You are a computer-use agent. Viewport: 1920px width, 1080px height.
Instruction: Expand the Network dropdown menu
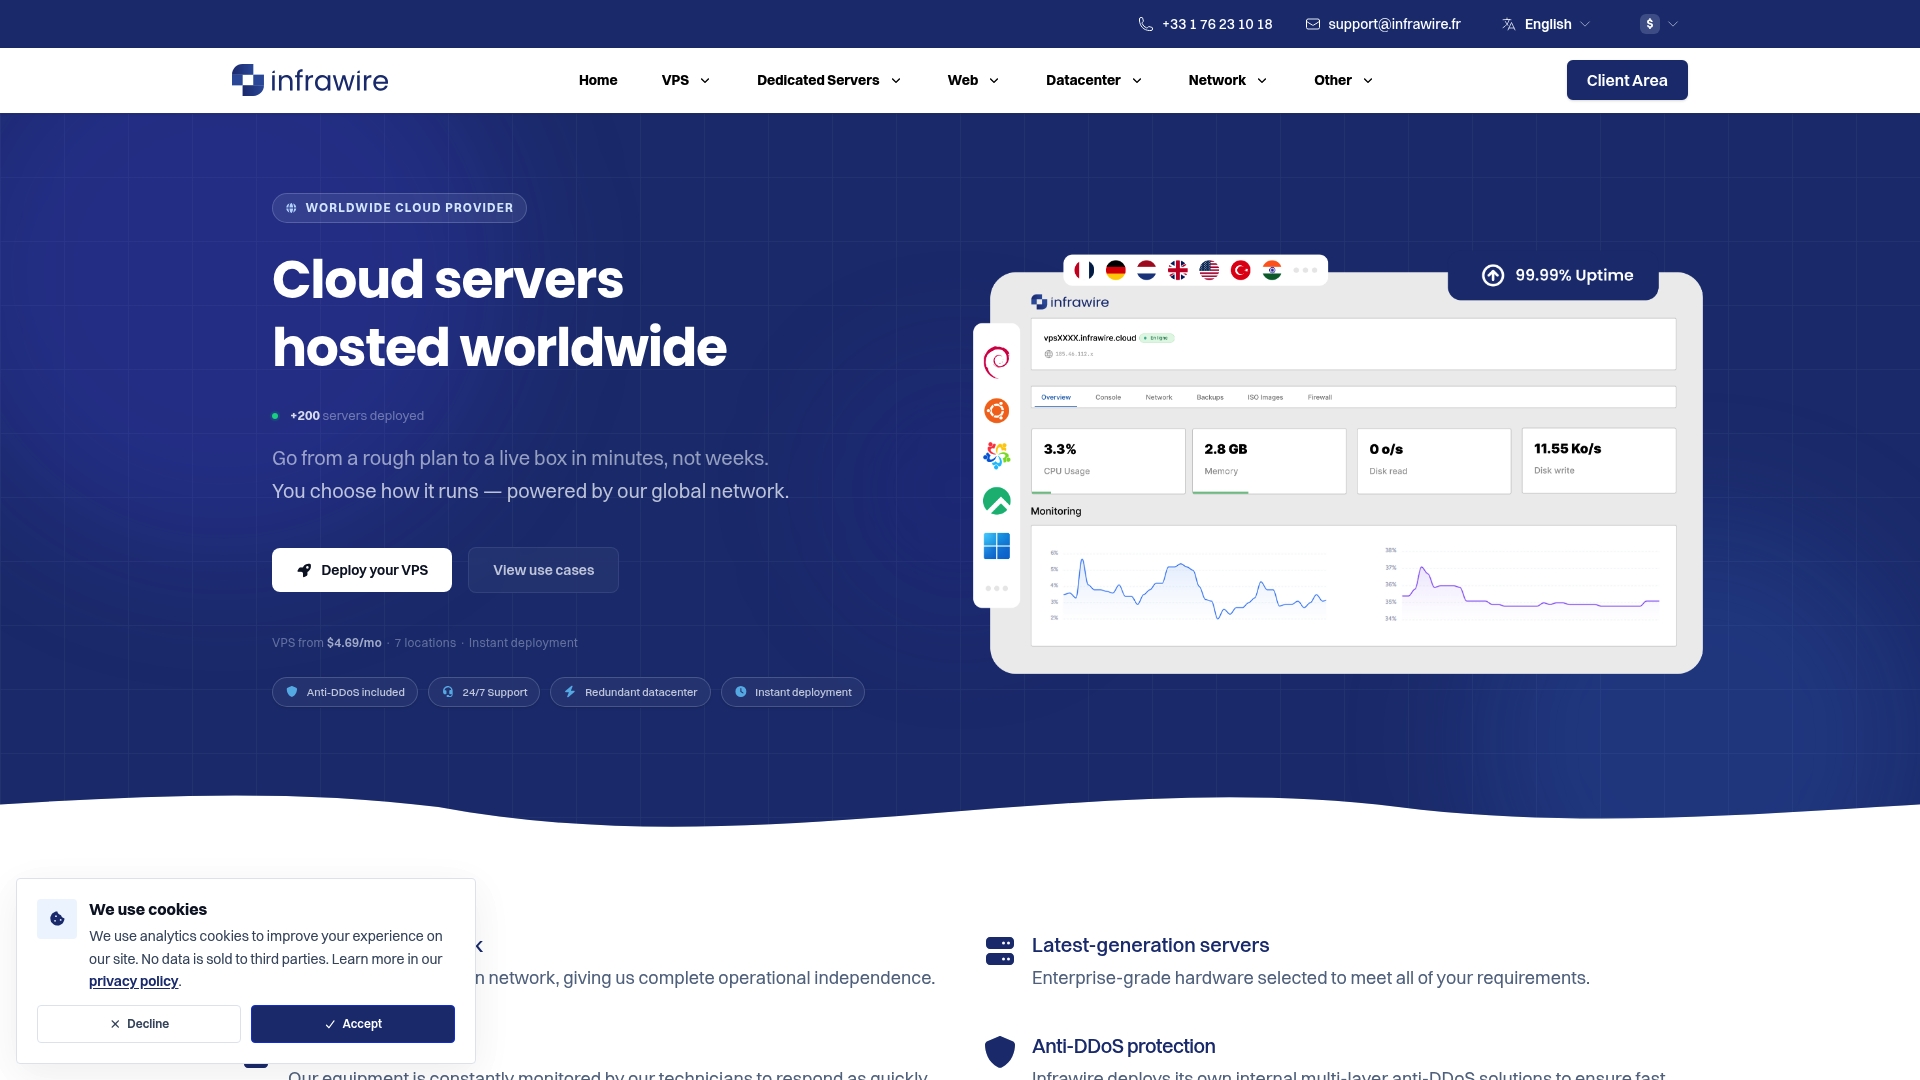coord(1228,80)
